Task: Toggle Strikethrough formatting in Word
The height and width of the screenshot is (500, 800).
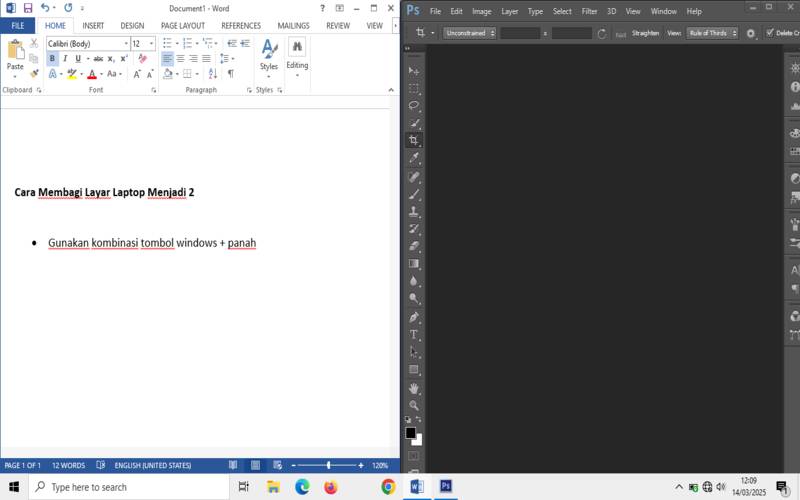Action: (x=98, y=59)
